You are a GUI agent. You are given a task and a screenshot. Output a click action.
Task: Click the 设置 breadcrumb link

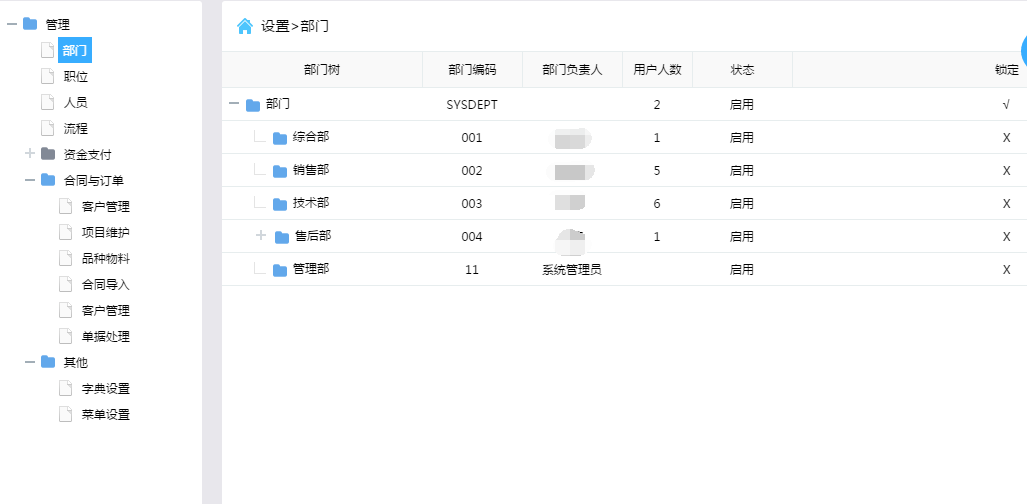pos(275,27)
